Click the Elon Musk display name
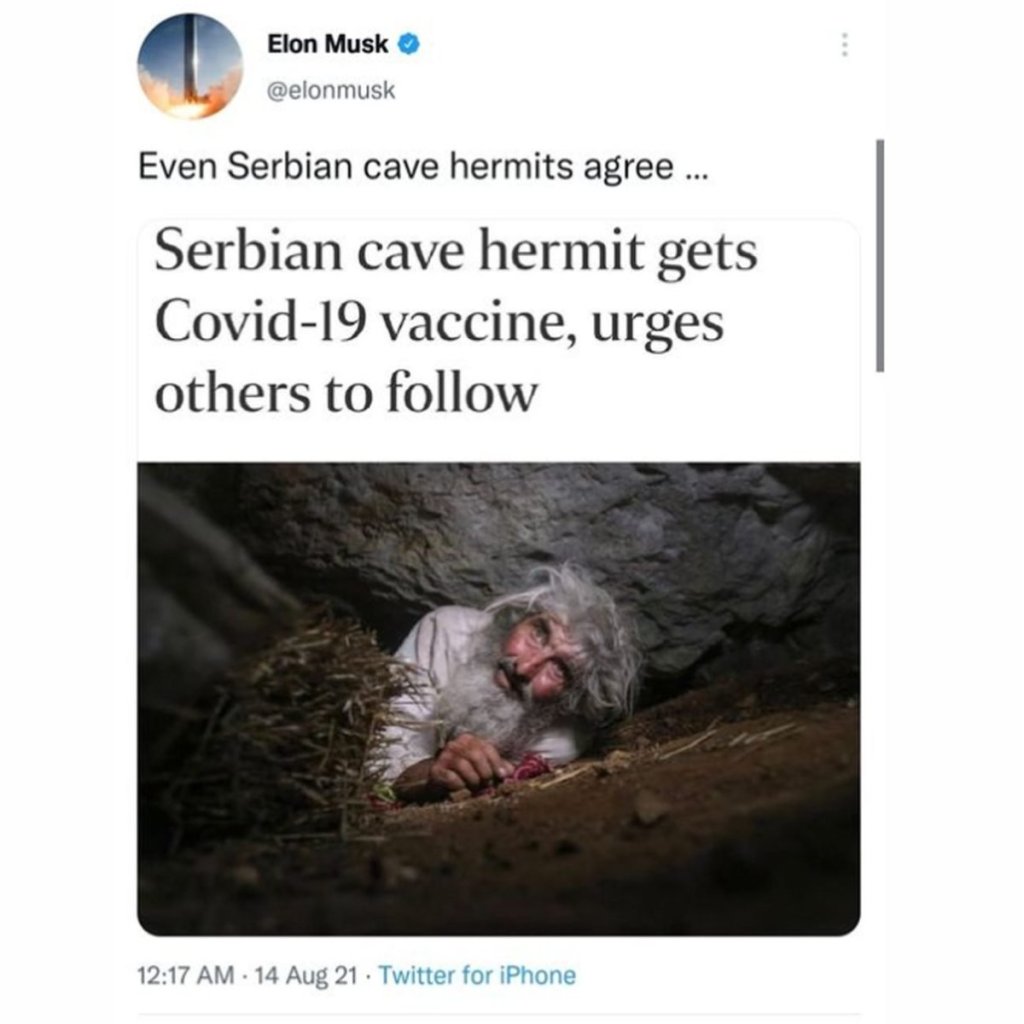The height and width of the screenshot is (1024, 1024). coord(326,45)
